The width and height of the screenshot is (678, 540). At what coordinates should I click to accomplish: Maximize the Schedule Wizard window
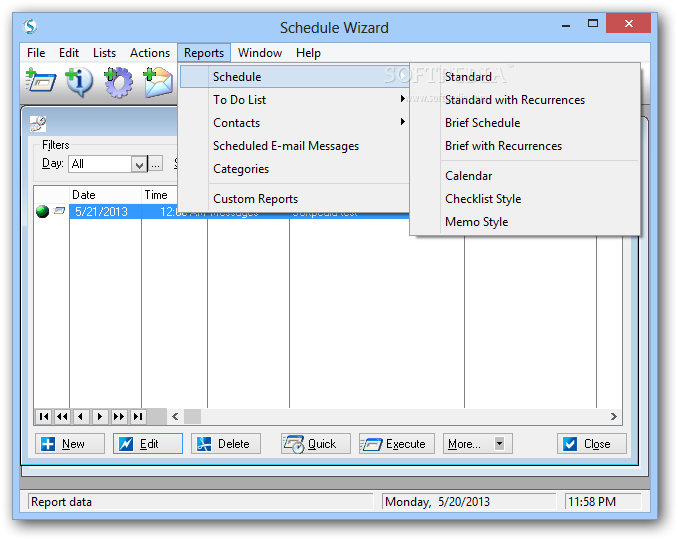point(593,23)
